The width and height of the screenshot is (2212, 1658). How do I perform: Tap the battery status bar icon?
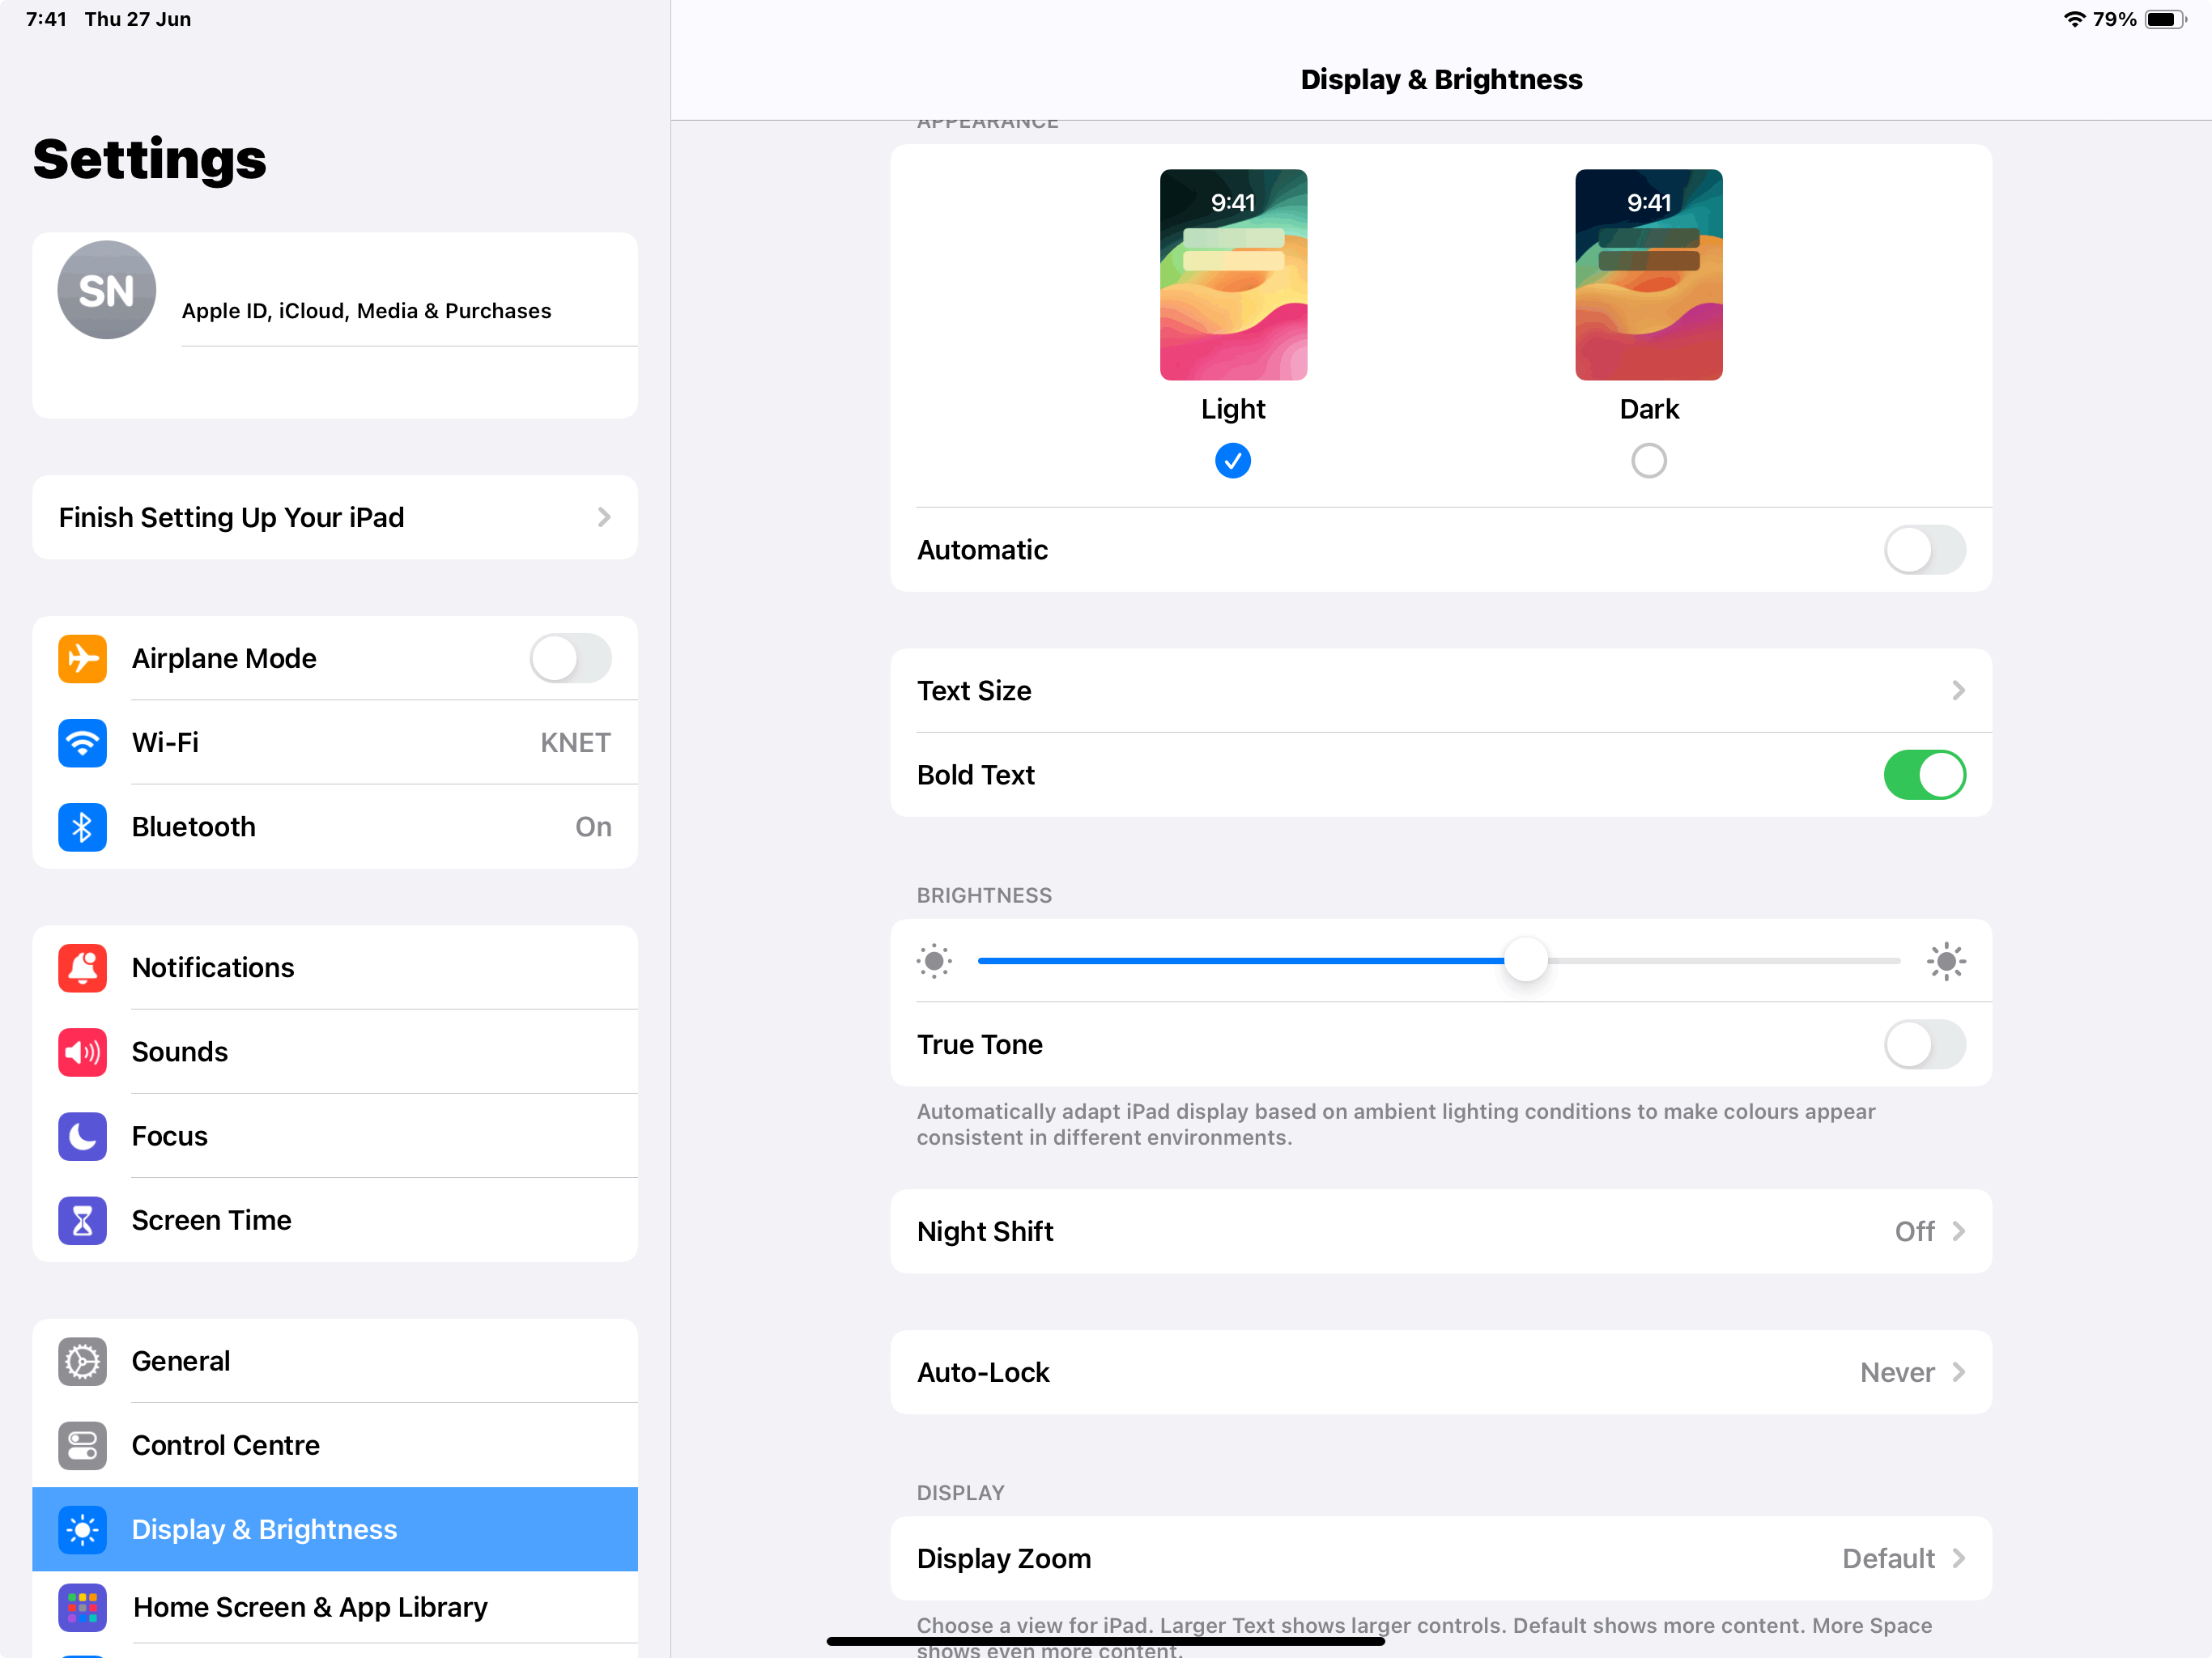tap(2166, 19)
